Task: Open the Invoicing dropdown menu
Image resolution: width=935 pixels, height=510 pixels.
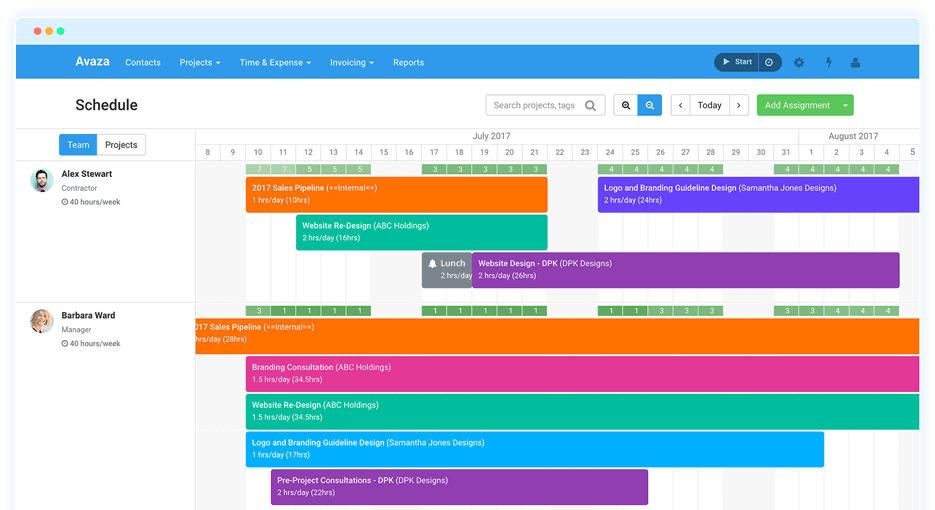Action: tap(352, 62)
